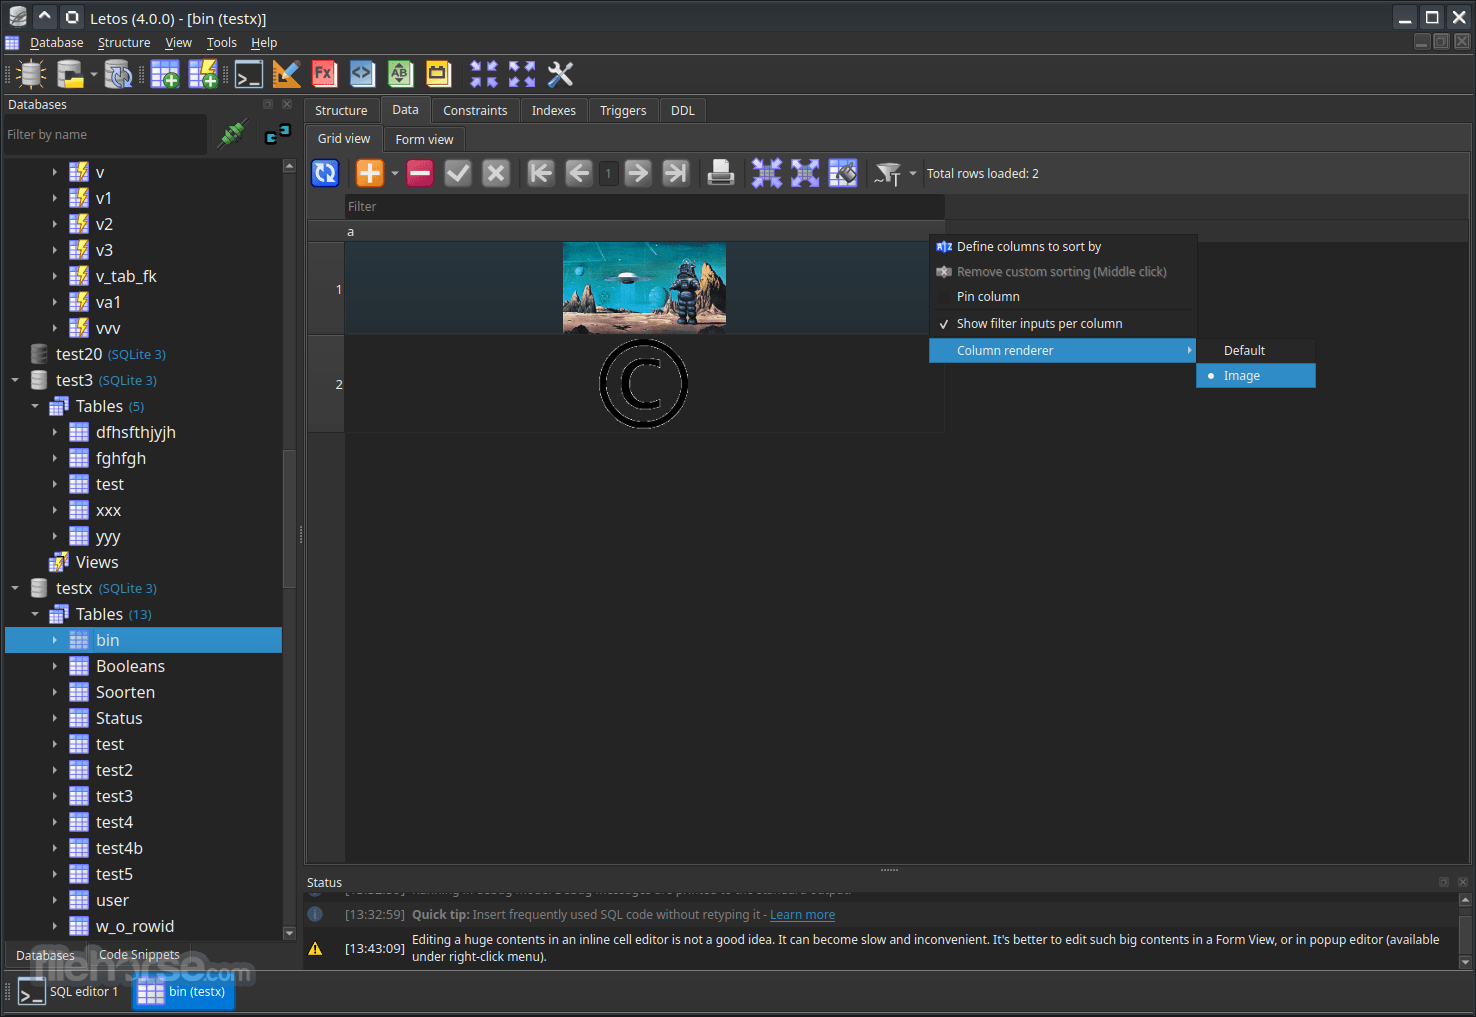Click the grid icon with inward arrows
The height and width of the screenshot is (1017, 1476).
point(767,173)
